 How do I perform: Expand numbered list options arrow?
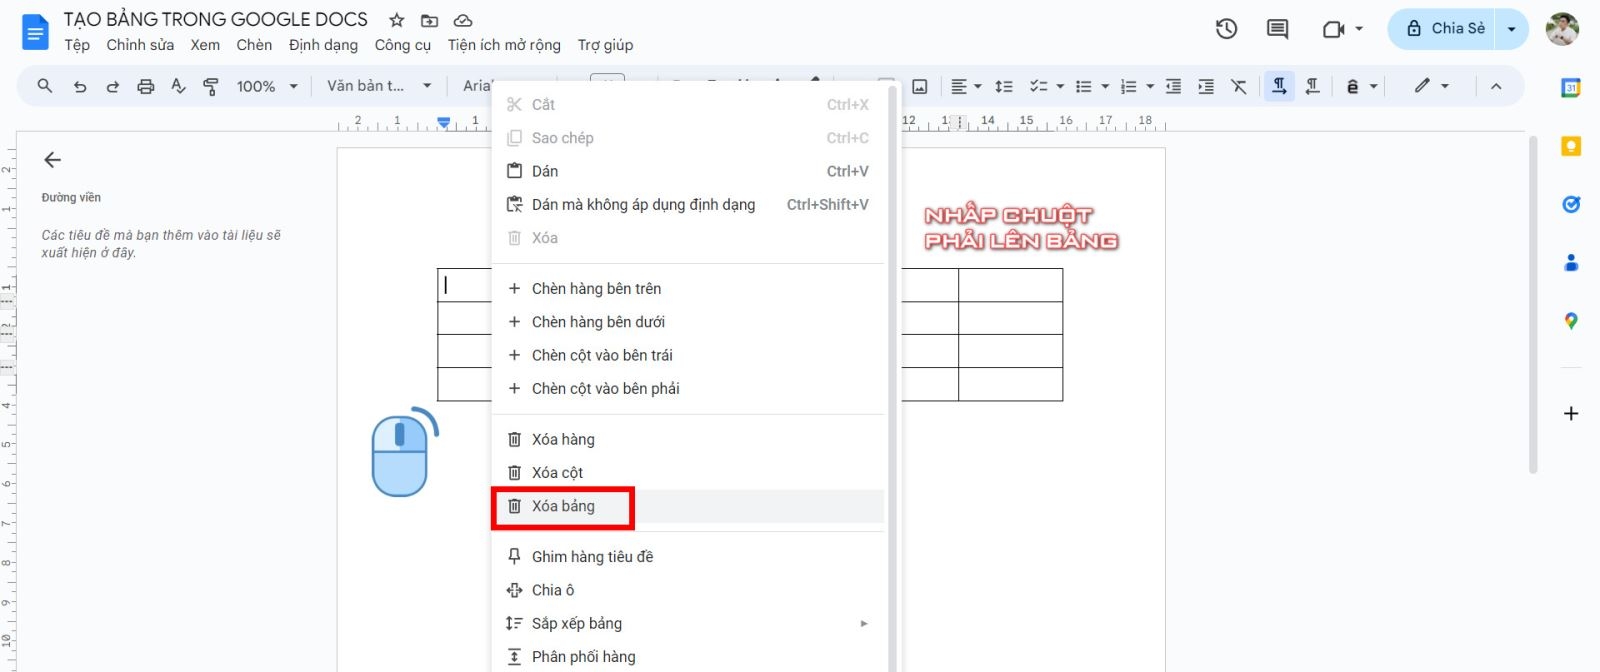pos(1150,87)
